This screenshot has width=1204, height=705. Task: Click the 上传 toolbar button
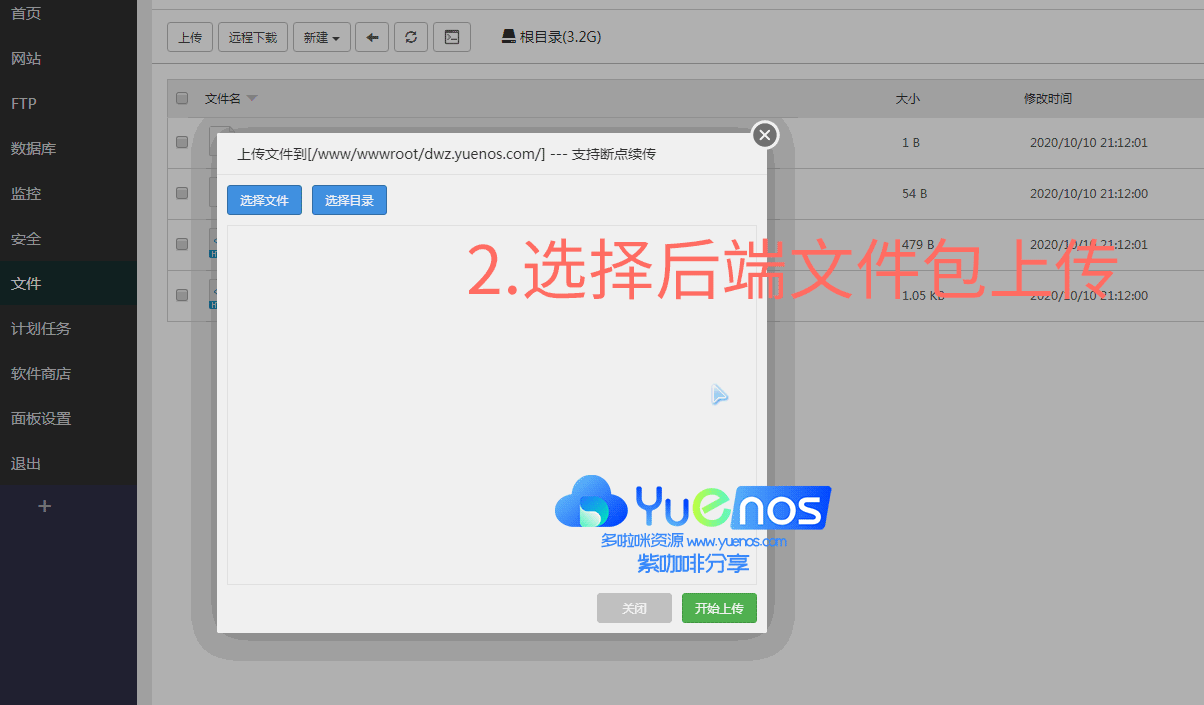(190, 37)
